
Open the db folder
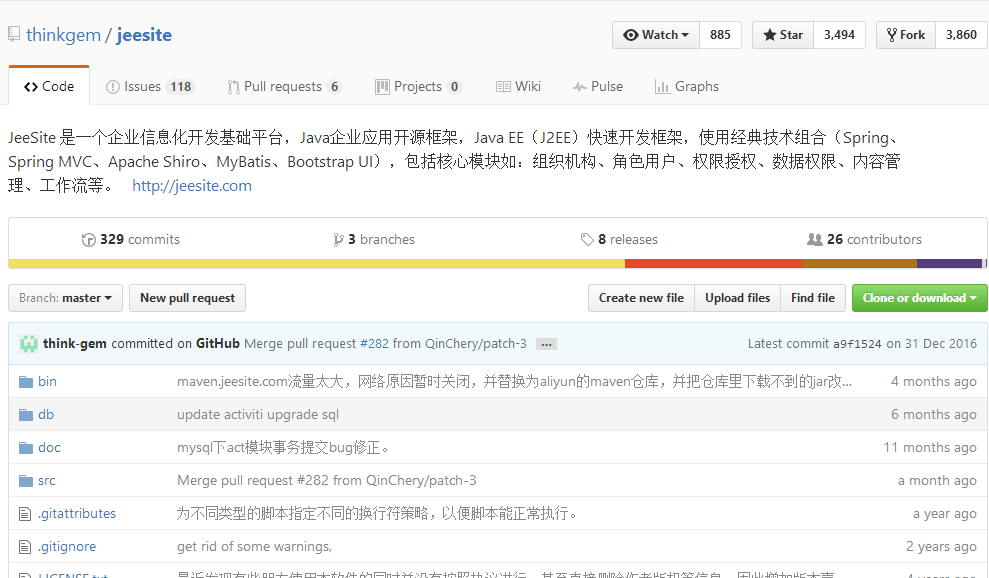coord(46,415)
